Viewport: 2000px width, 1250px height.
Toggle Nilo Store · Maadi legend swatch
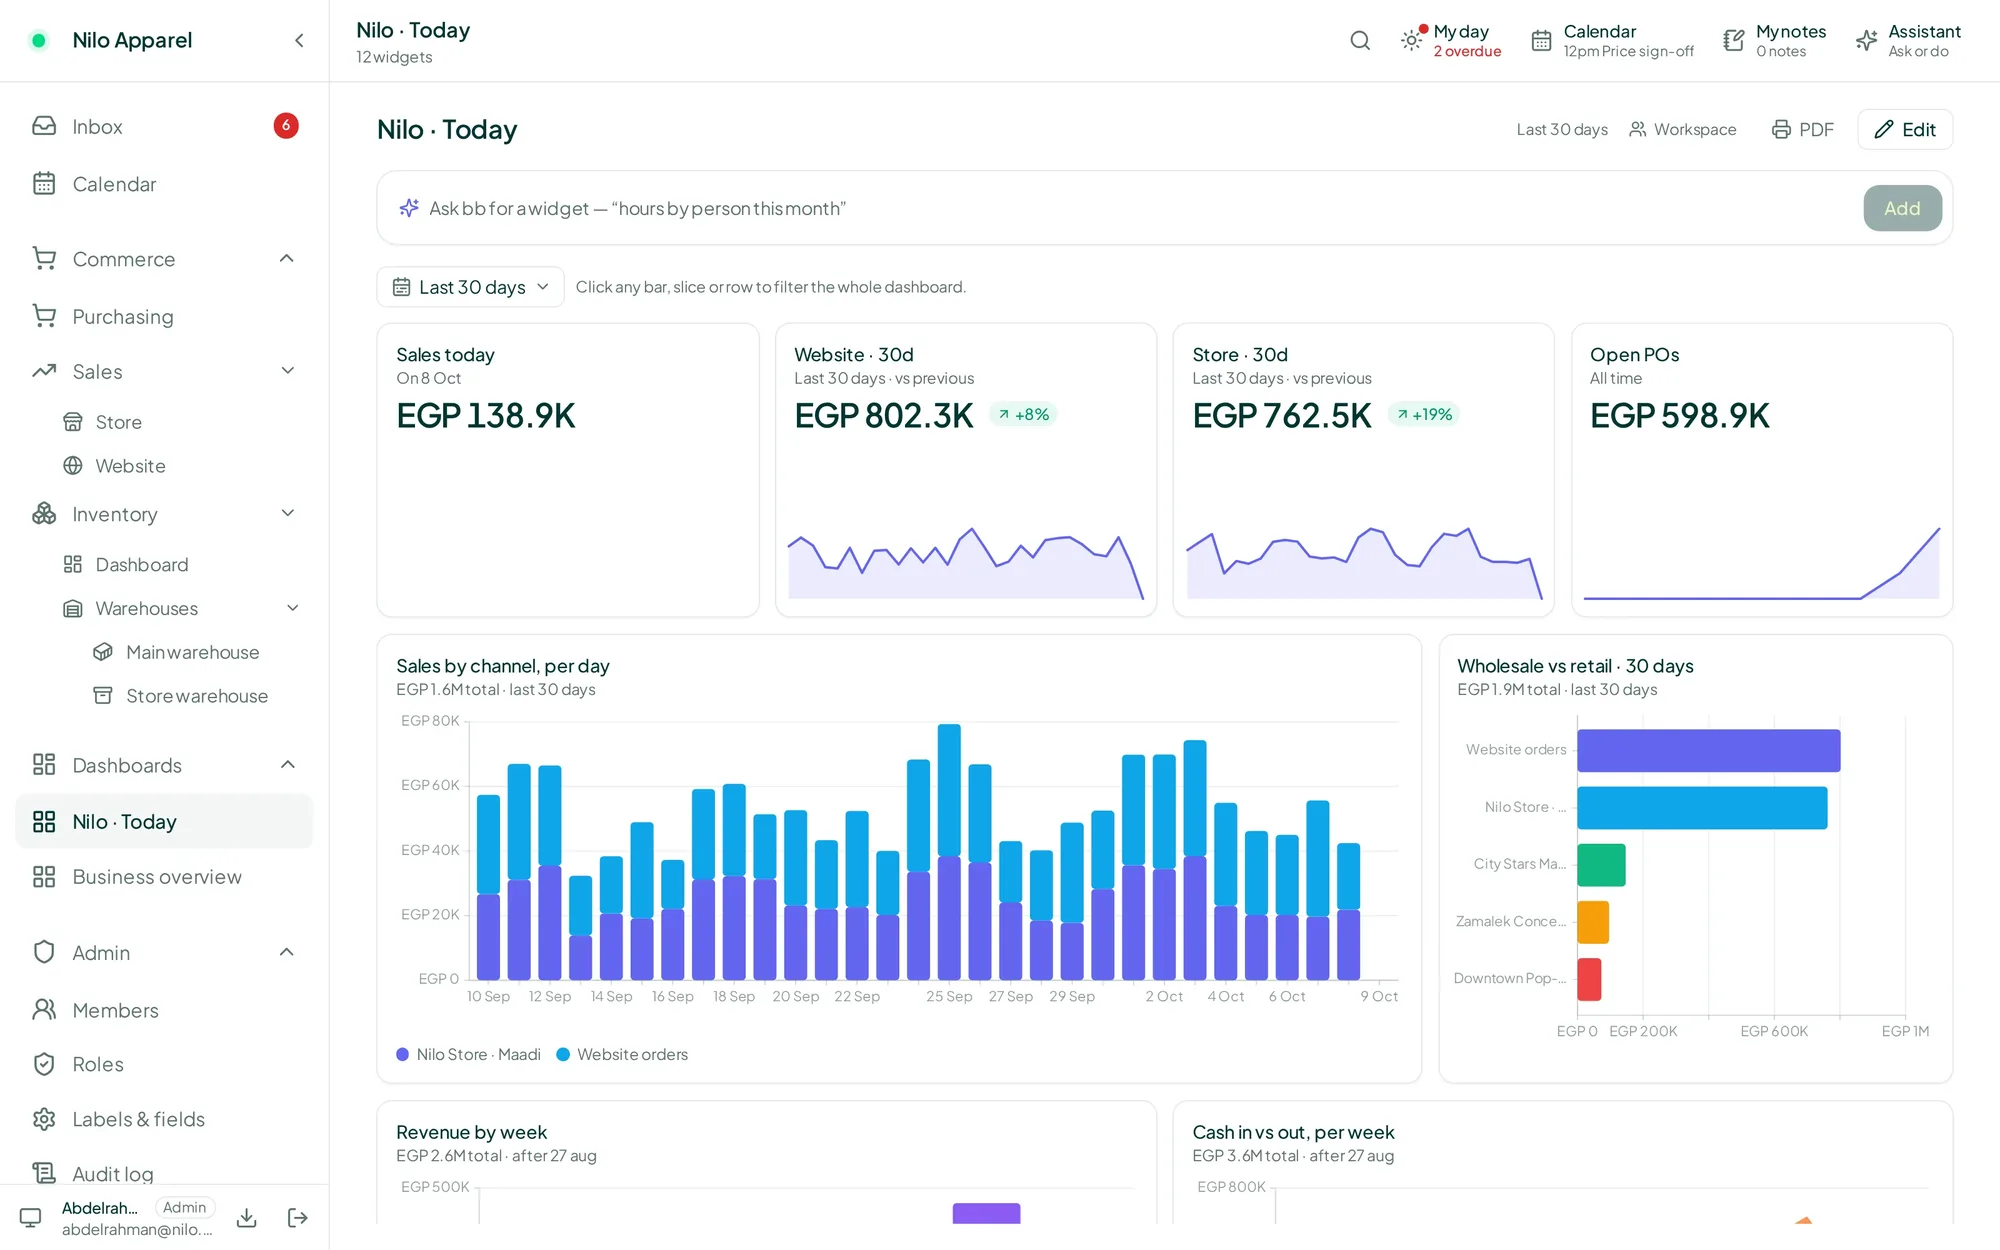point(403,1054)
